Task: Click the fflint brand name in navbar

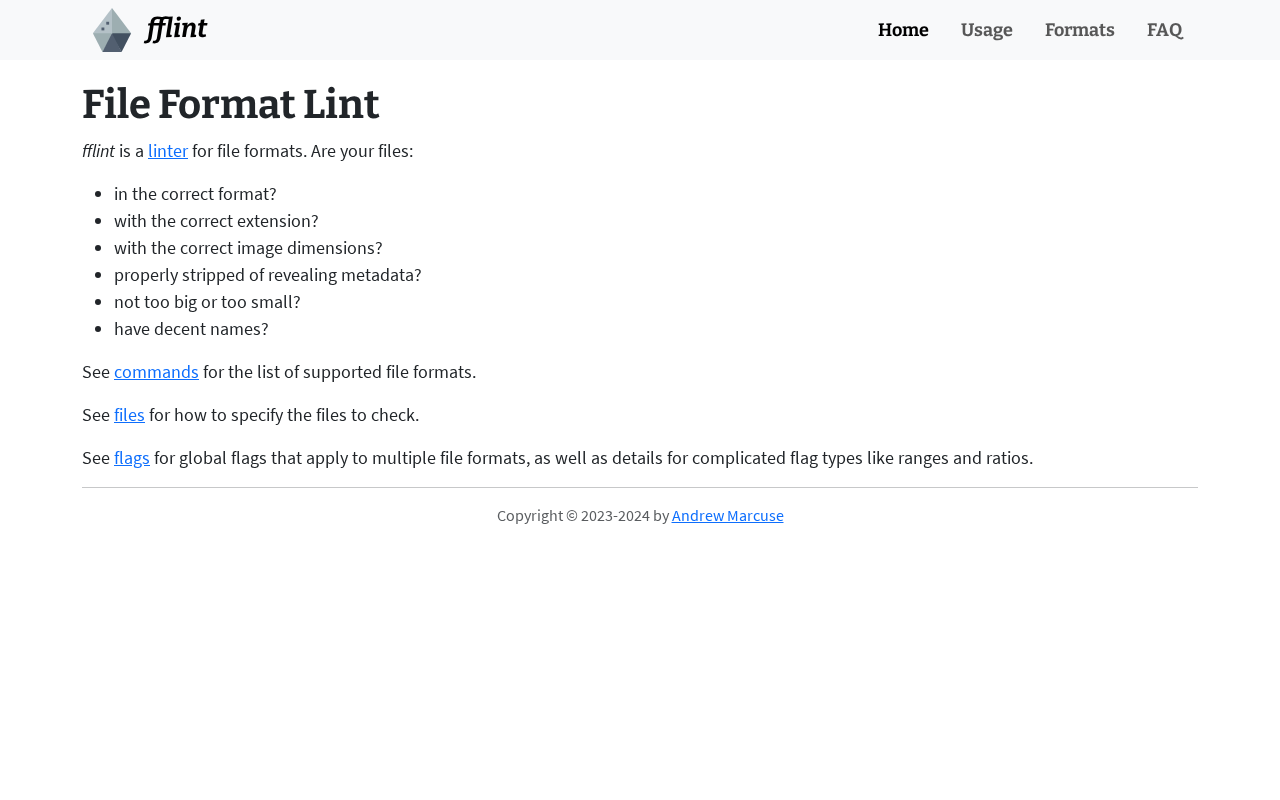Action: [x=176, y=30]
